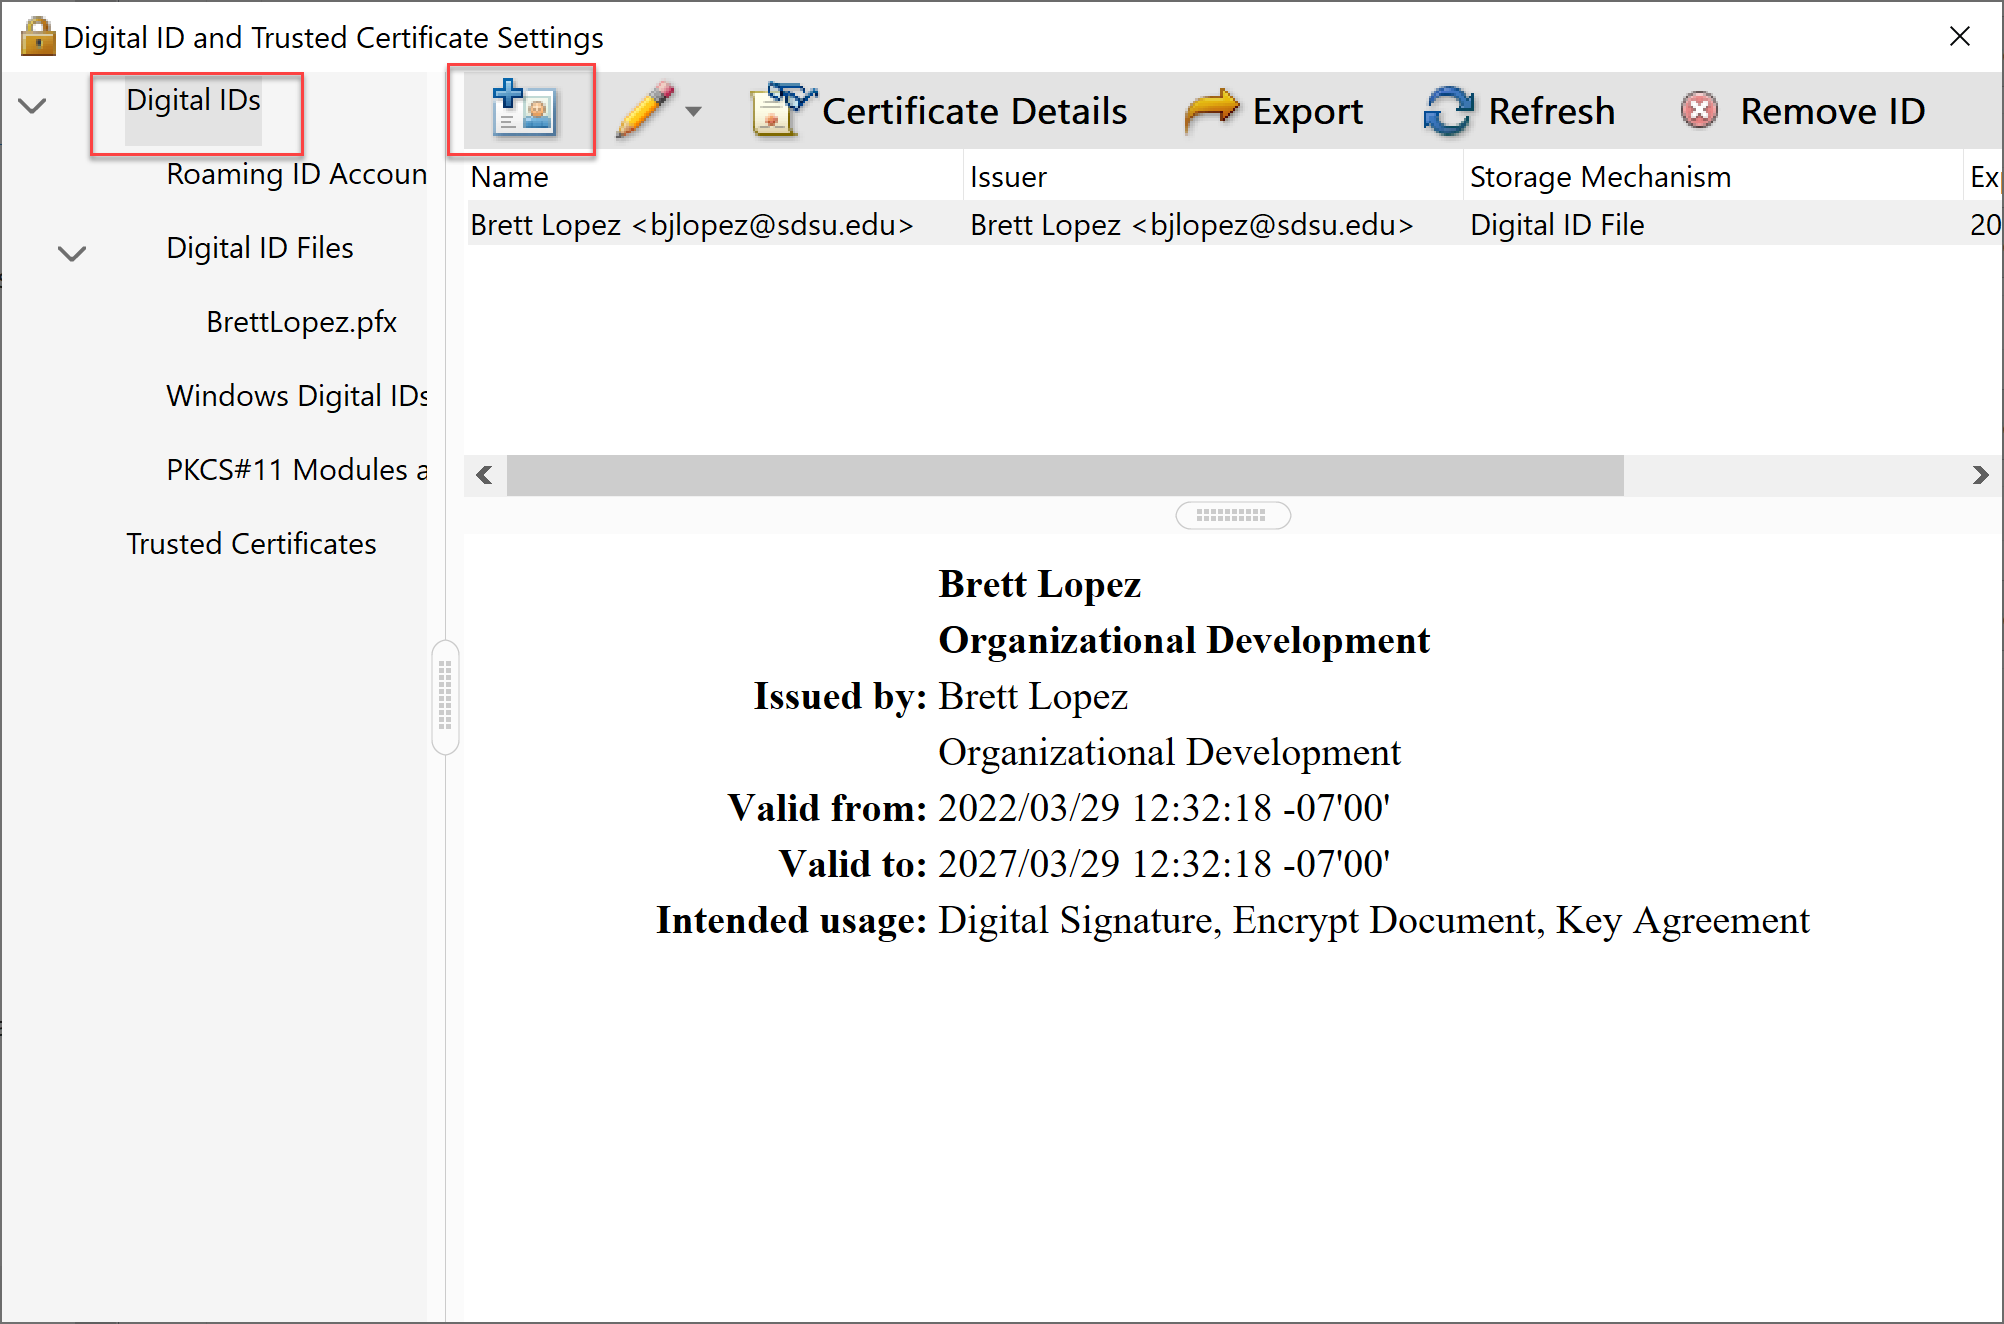
Task: Click the padlock icon in the title bar
Action: [x=37, y=37]
